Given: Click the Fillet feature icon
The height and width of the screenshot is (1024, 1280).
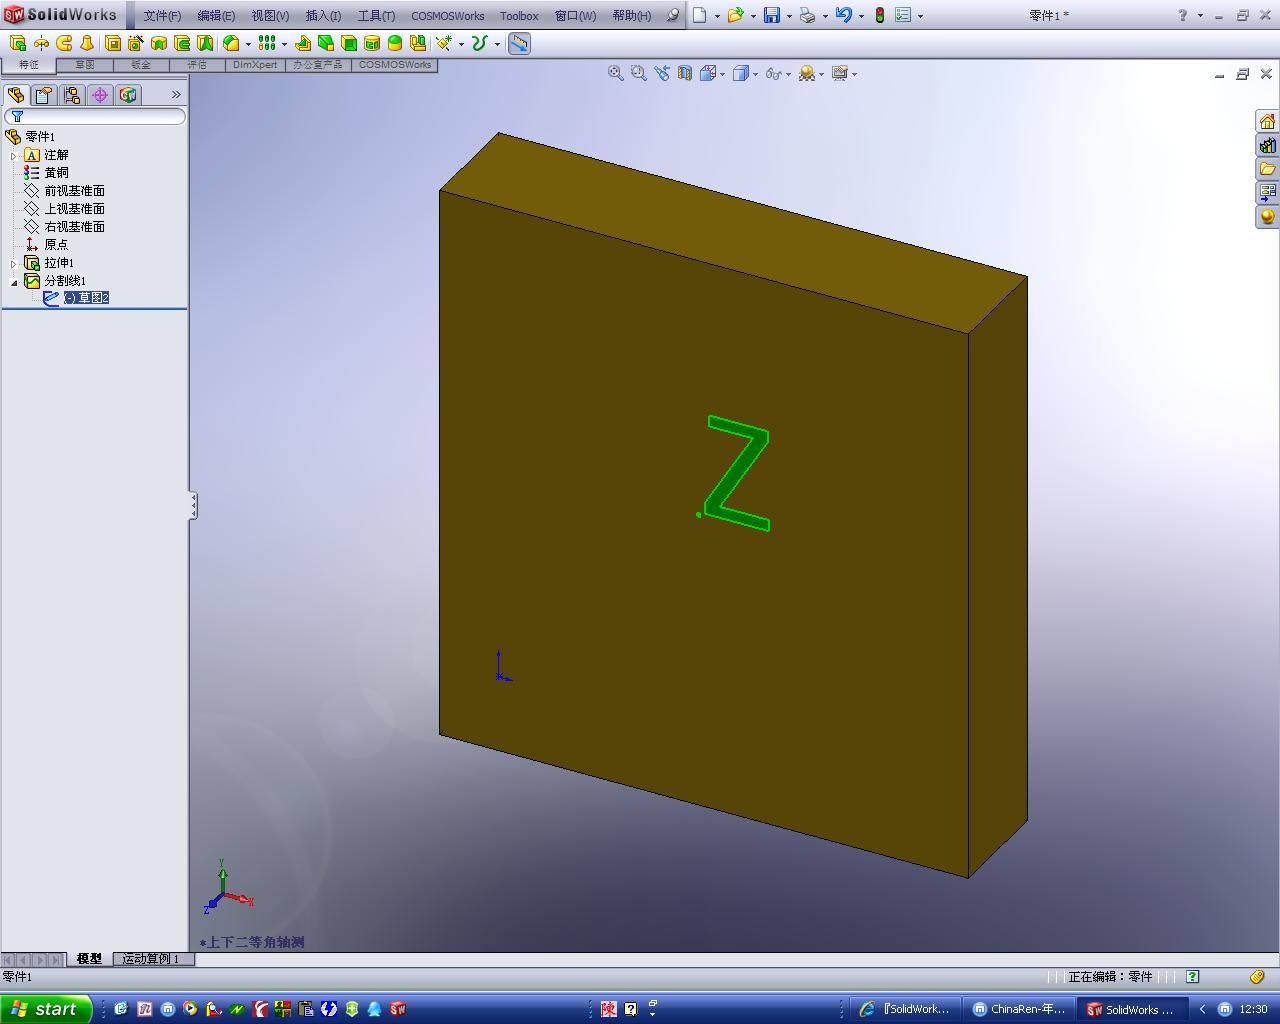Looking at the screenshot, I should point(231,43).
